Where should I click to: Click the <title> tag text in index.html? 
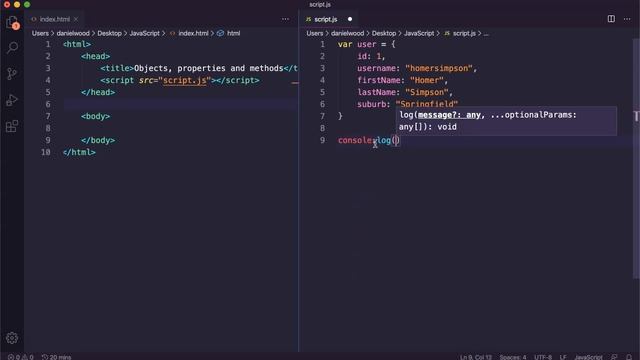(117, 68)
